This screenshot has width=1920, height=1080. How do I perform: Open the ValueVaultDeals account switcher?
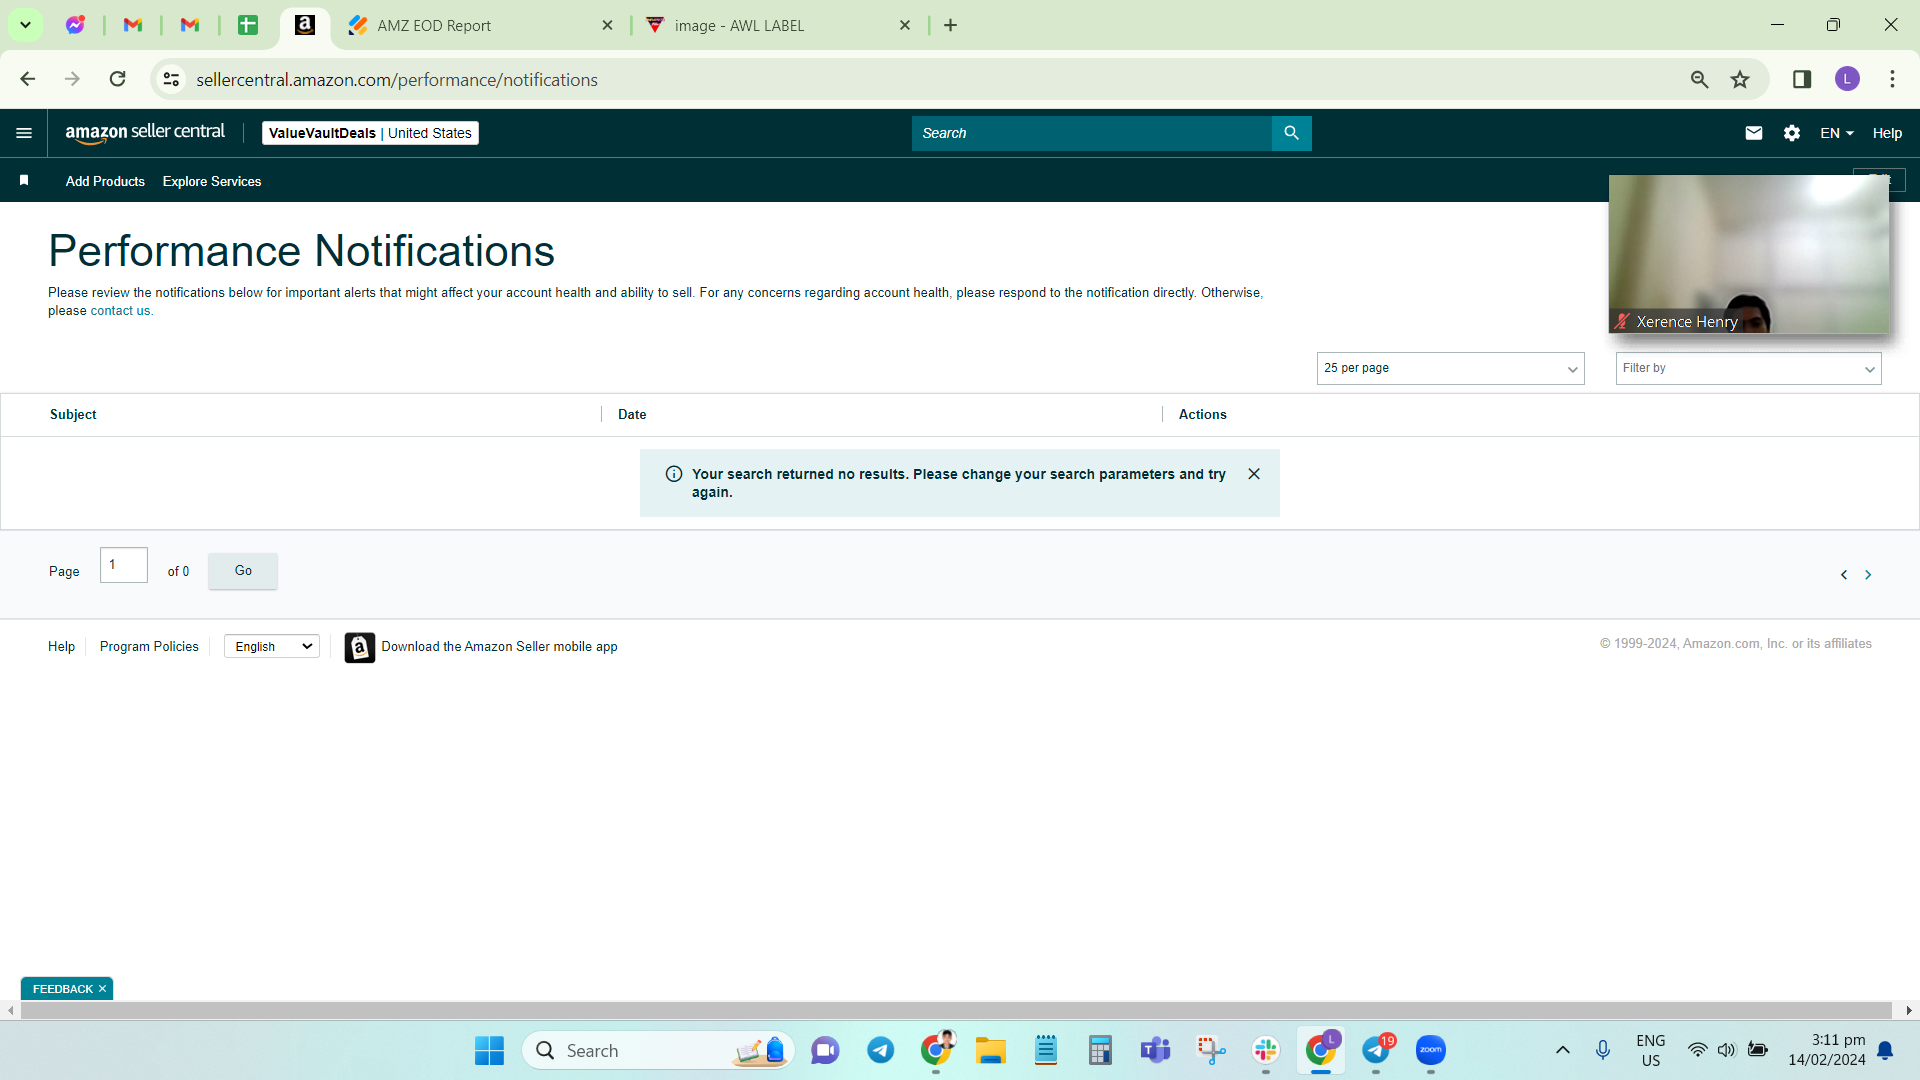click(x=370, y=133)
